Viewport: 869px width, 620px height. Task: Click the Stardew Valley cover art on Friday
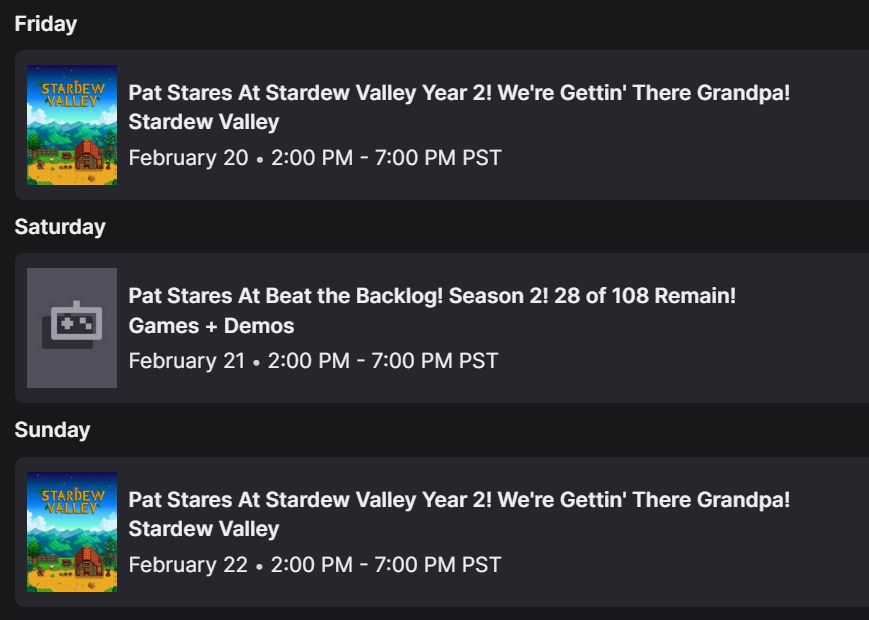72,125
